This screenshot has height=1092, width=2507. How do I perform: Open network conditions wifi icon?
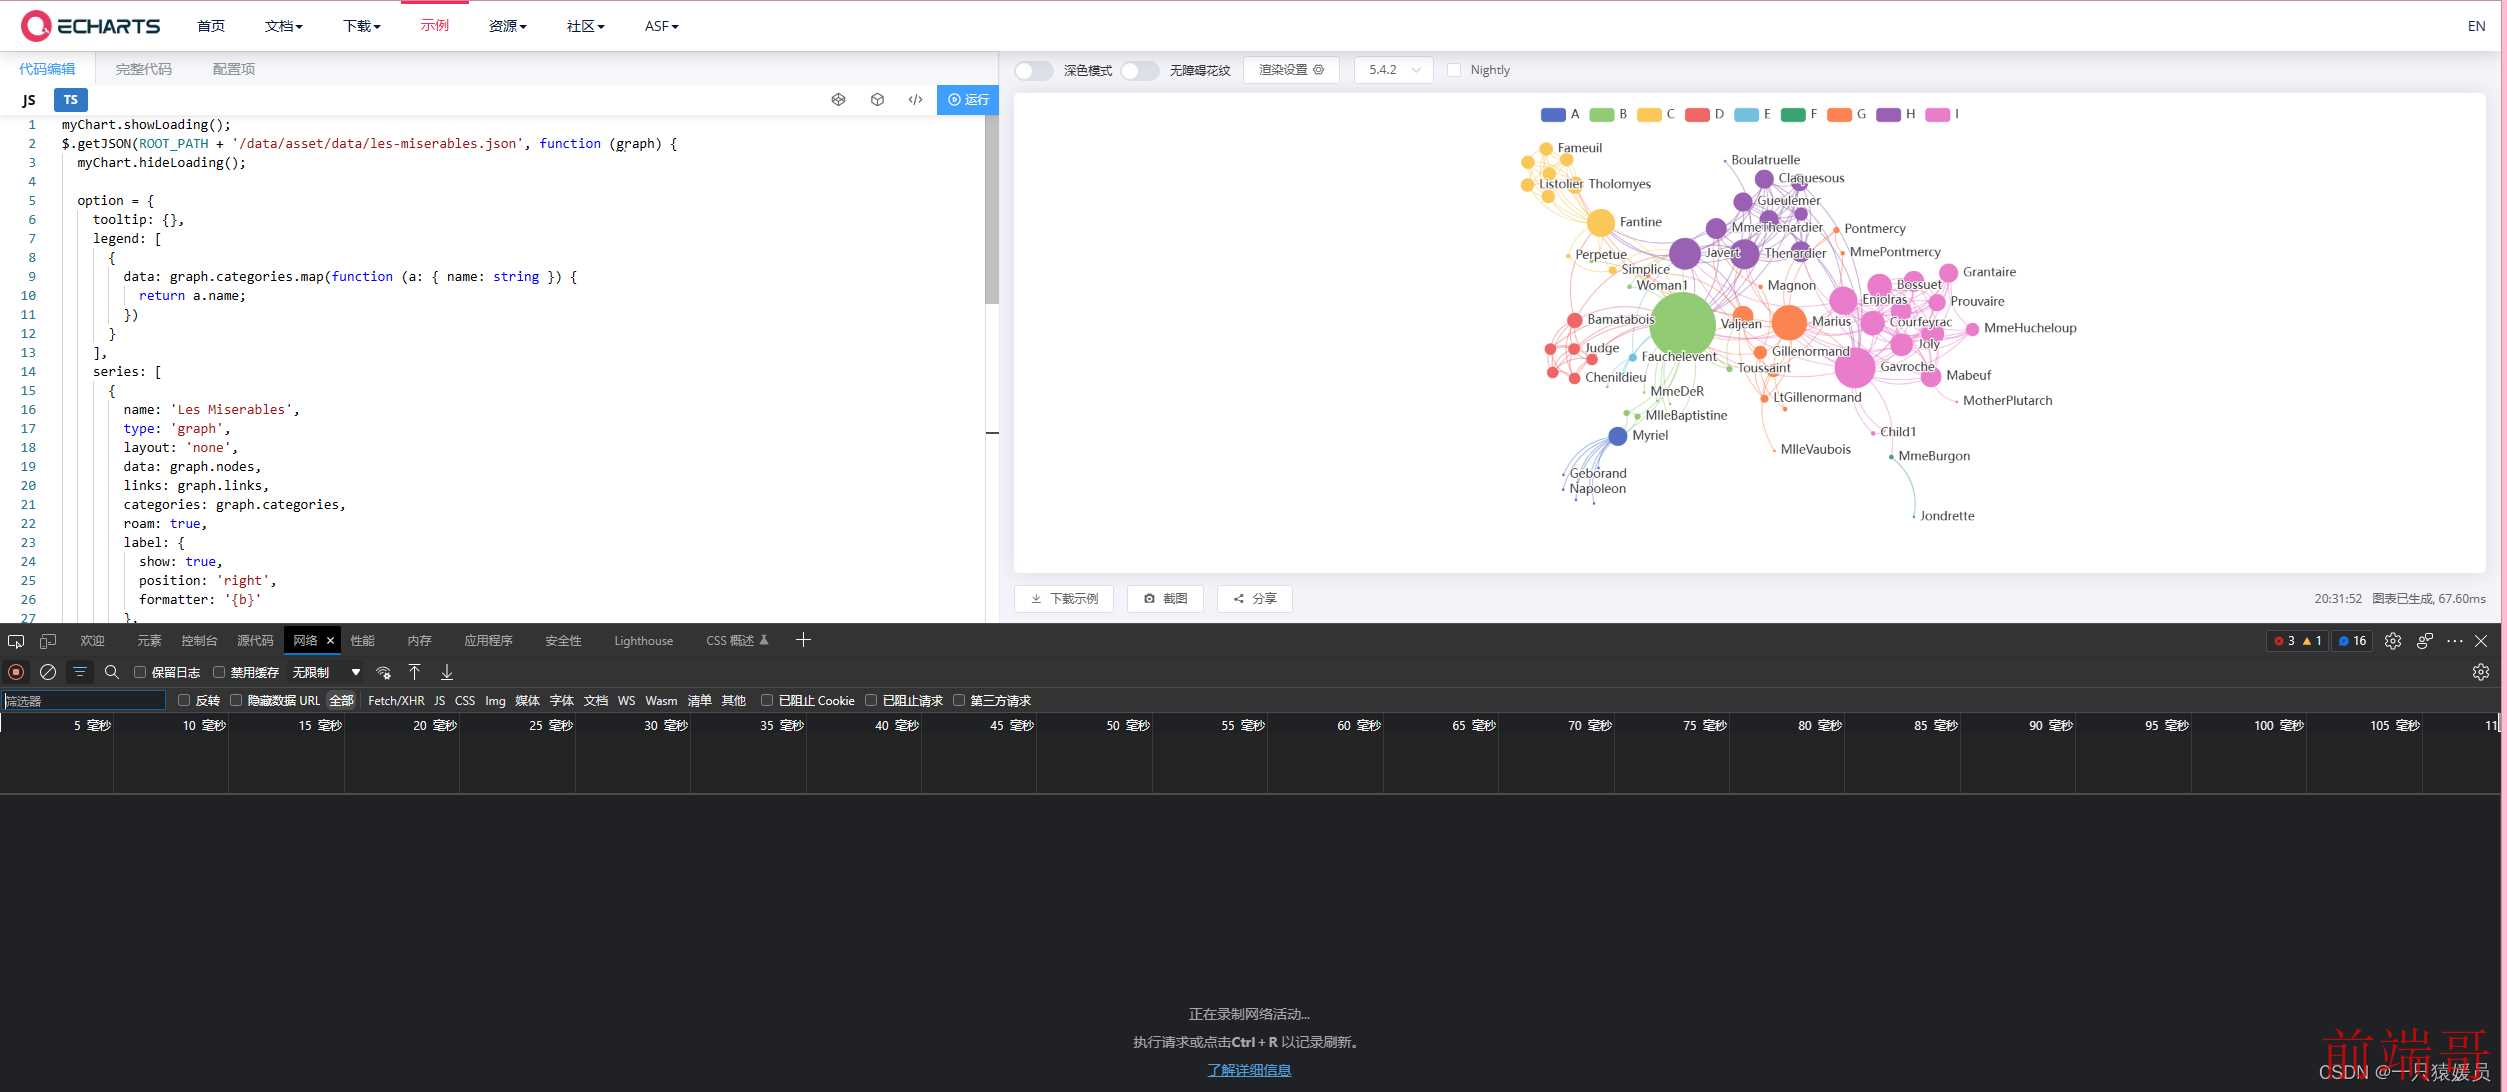click(383, 672)
